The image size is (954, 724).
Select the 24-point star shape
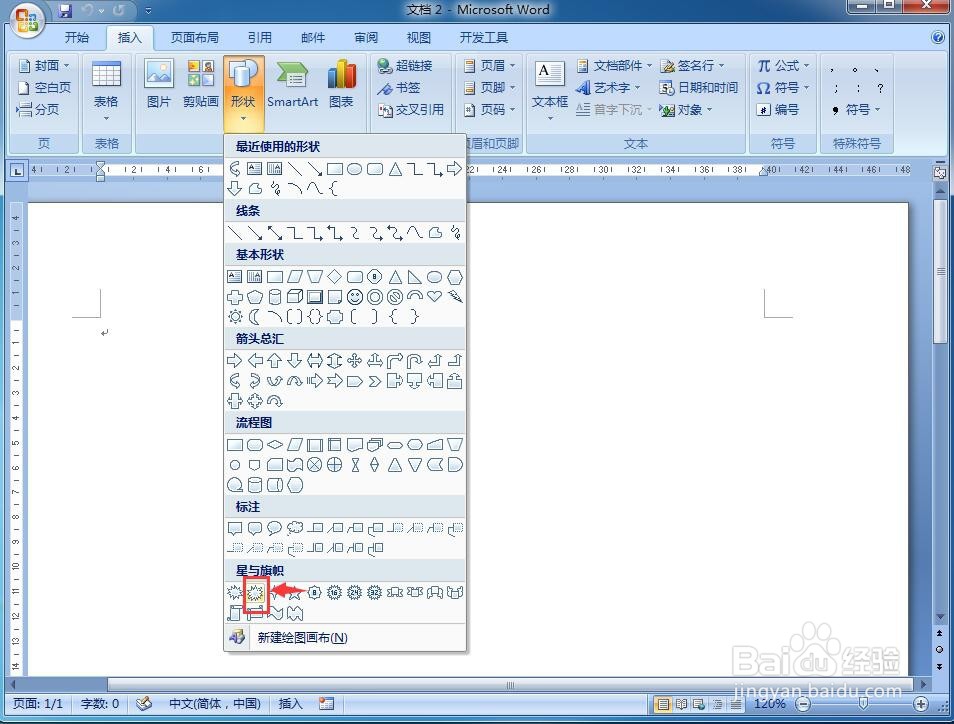[355, 592]
